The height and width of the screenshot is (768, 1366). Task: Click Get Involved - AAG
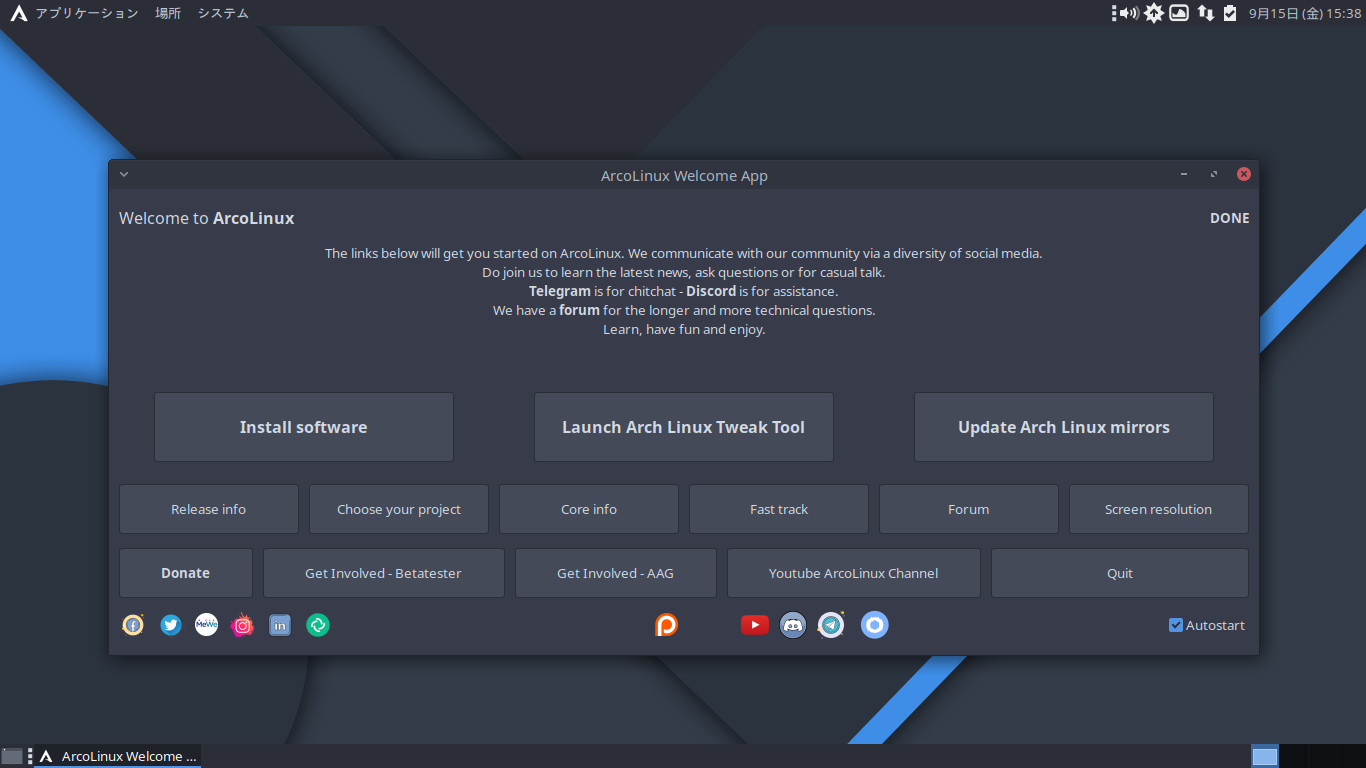coord(616,573)
